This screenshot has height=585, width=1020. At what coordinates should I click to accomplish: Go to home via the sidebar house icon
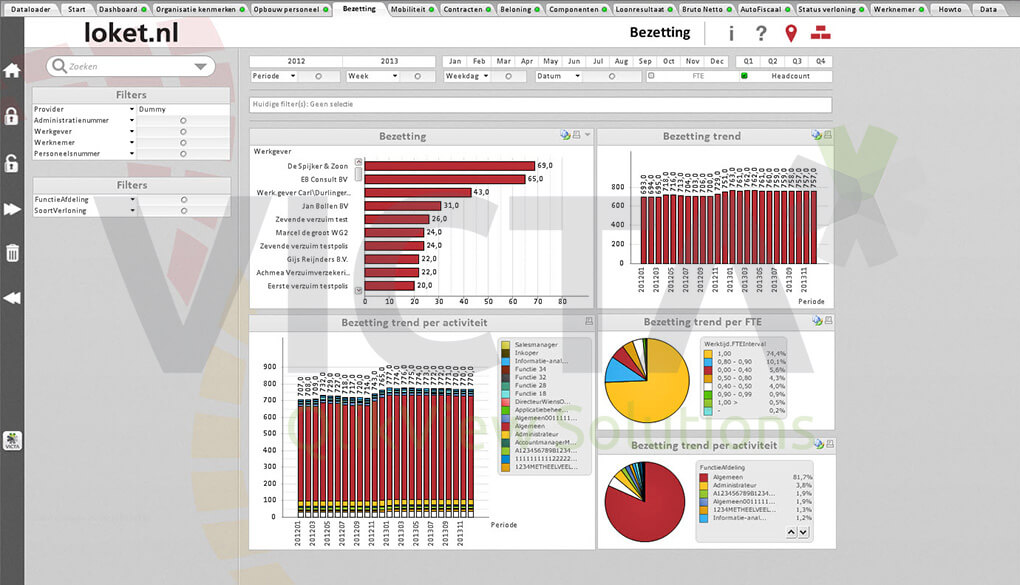[12, 70]
